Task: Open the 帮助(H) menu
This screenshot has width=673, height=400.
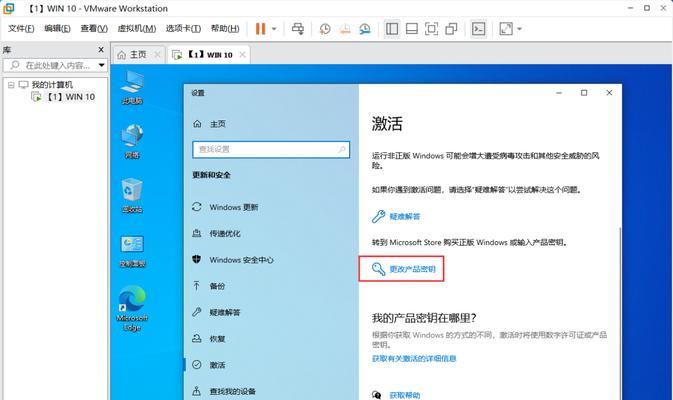Action: click(225, 28)
